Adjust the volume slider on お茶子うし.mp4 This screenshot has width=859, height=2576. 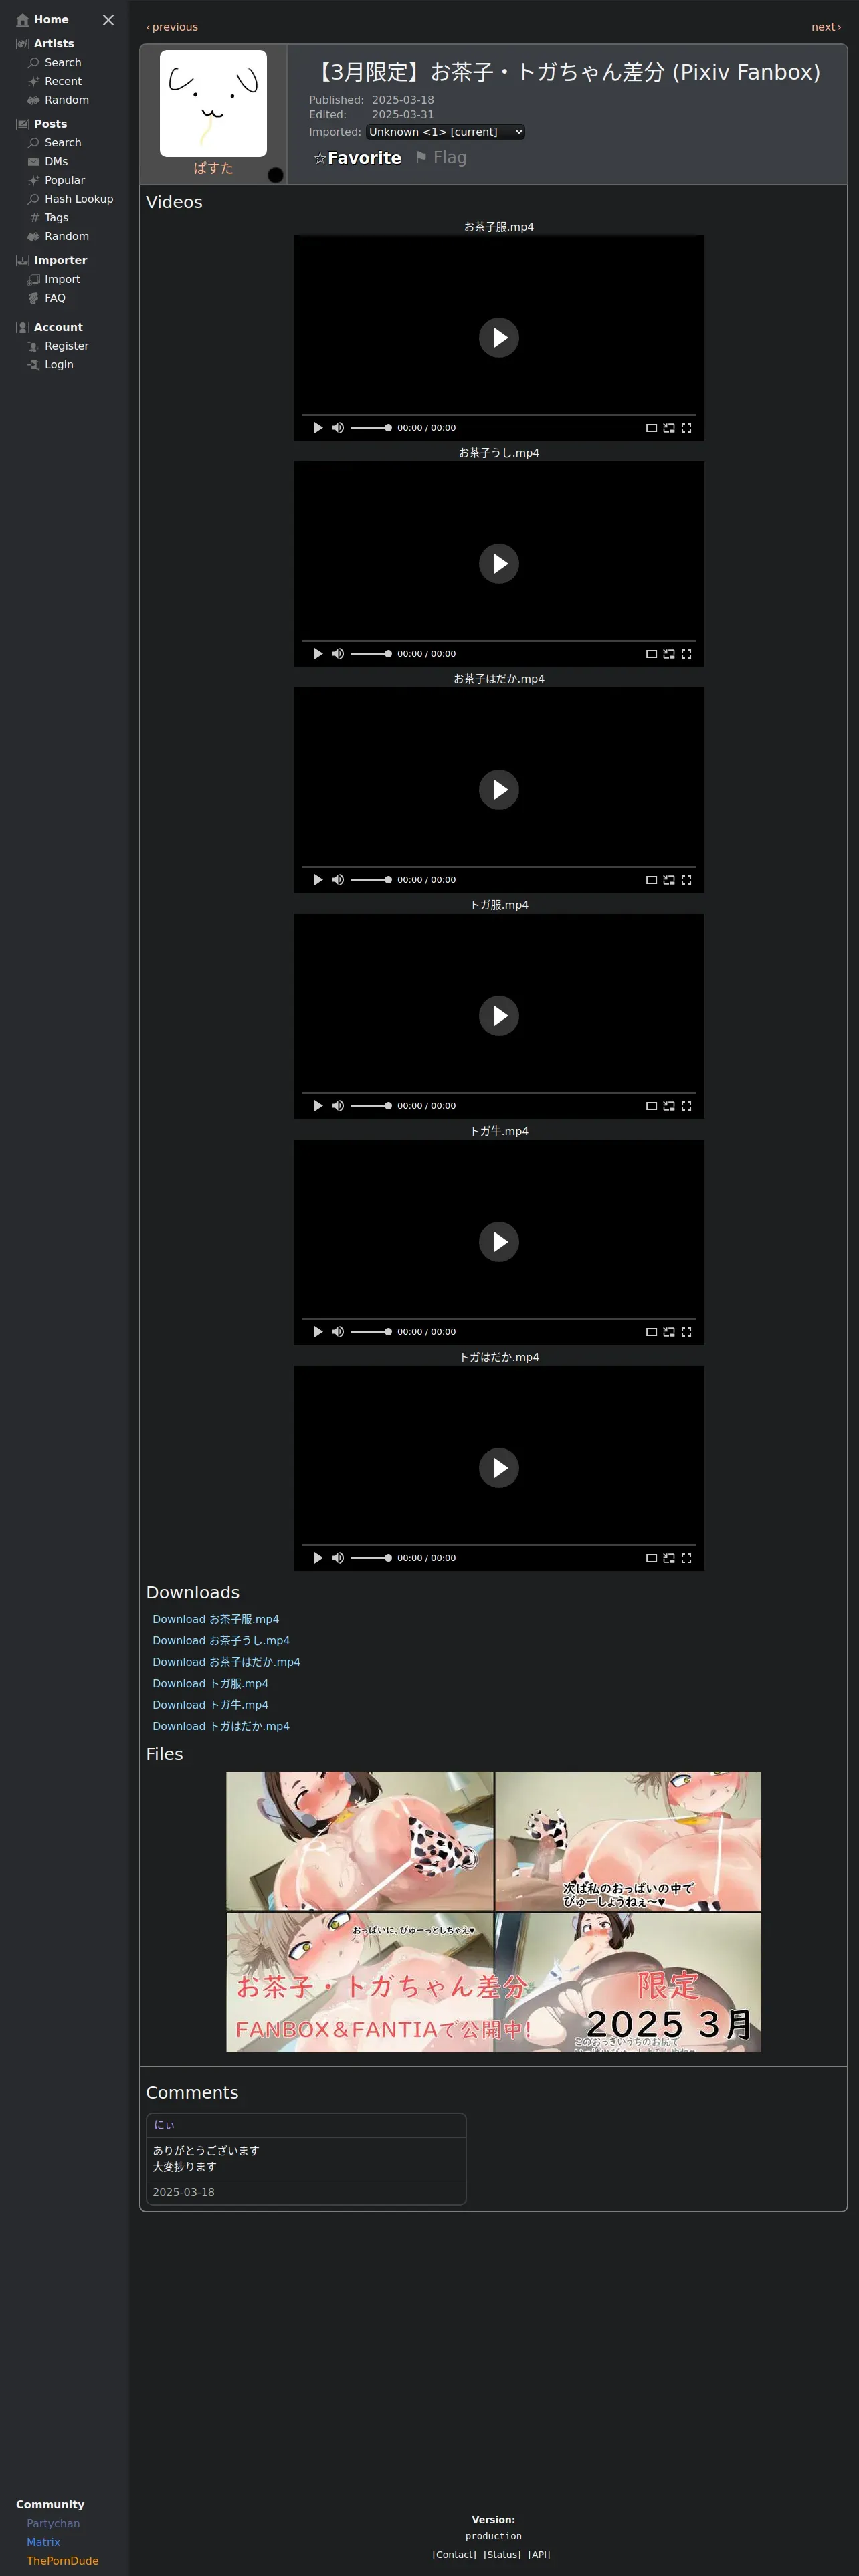[x=371, y=654]
